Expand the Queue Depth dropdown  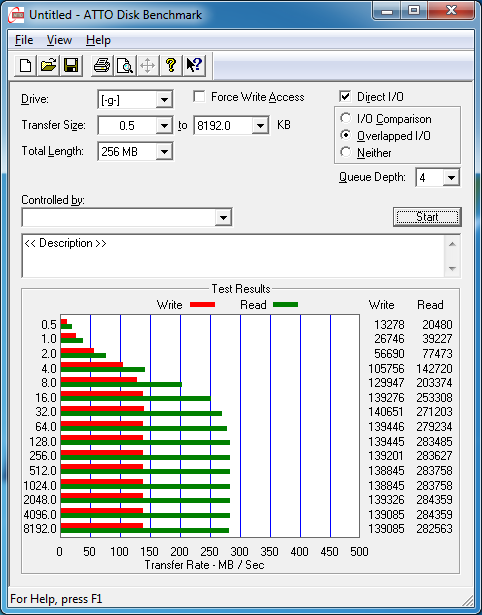click(451, 178)
